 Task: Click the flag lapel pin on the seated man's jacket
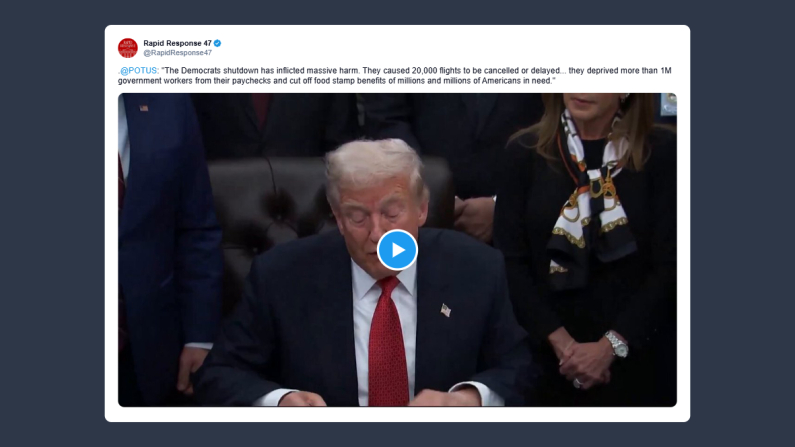tap(446, 310)
